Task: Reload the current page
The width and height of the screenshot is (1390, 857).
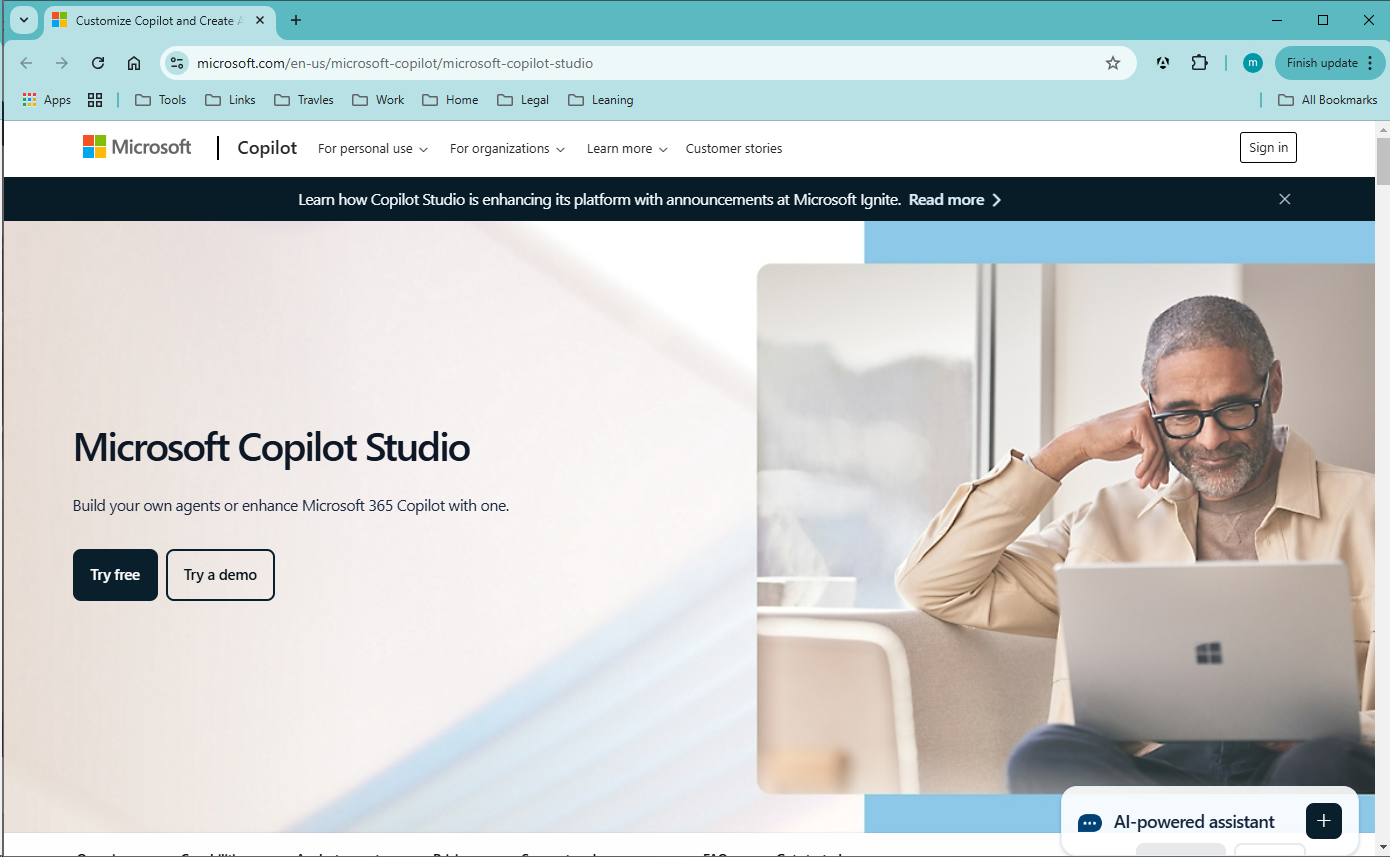Action: click(x=98, y=63)
